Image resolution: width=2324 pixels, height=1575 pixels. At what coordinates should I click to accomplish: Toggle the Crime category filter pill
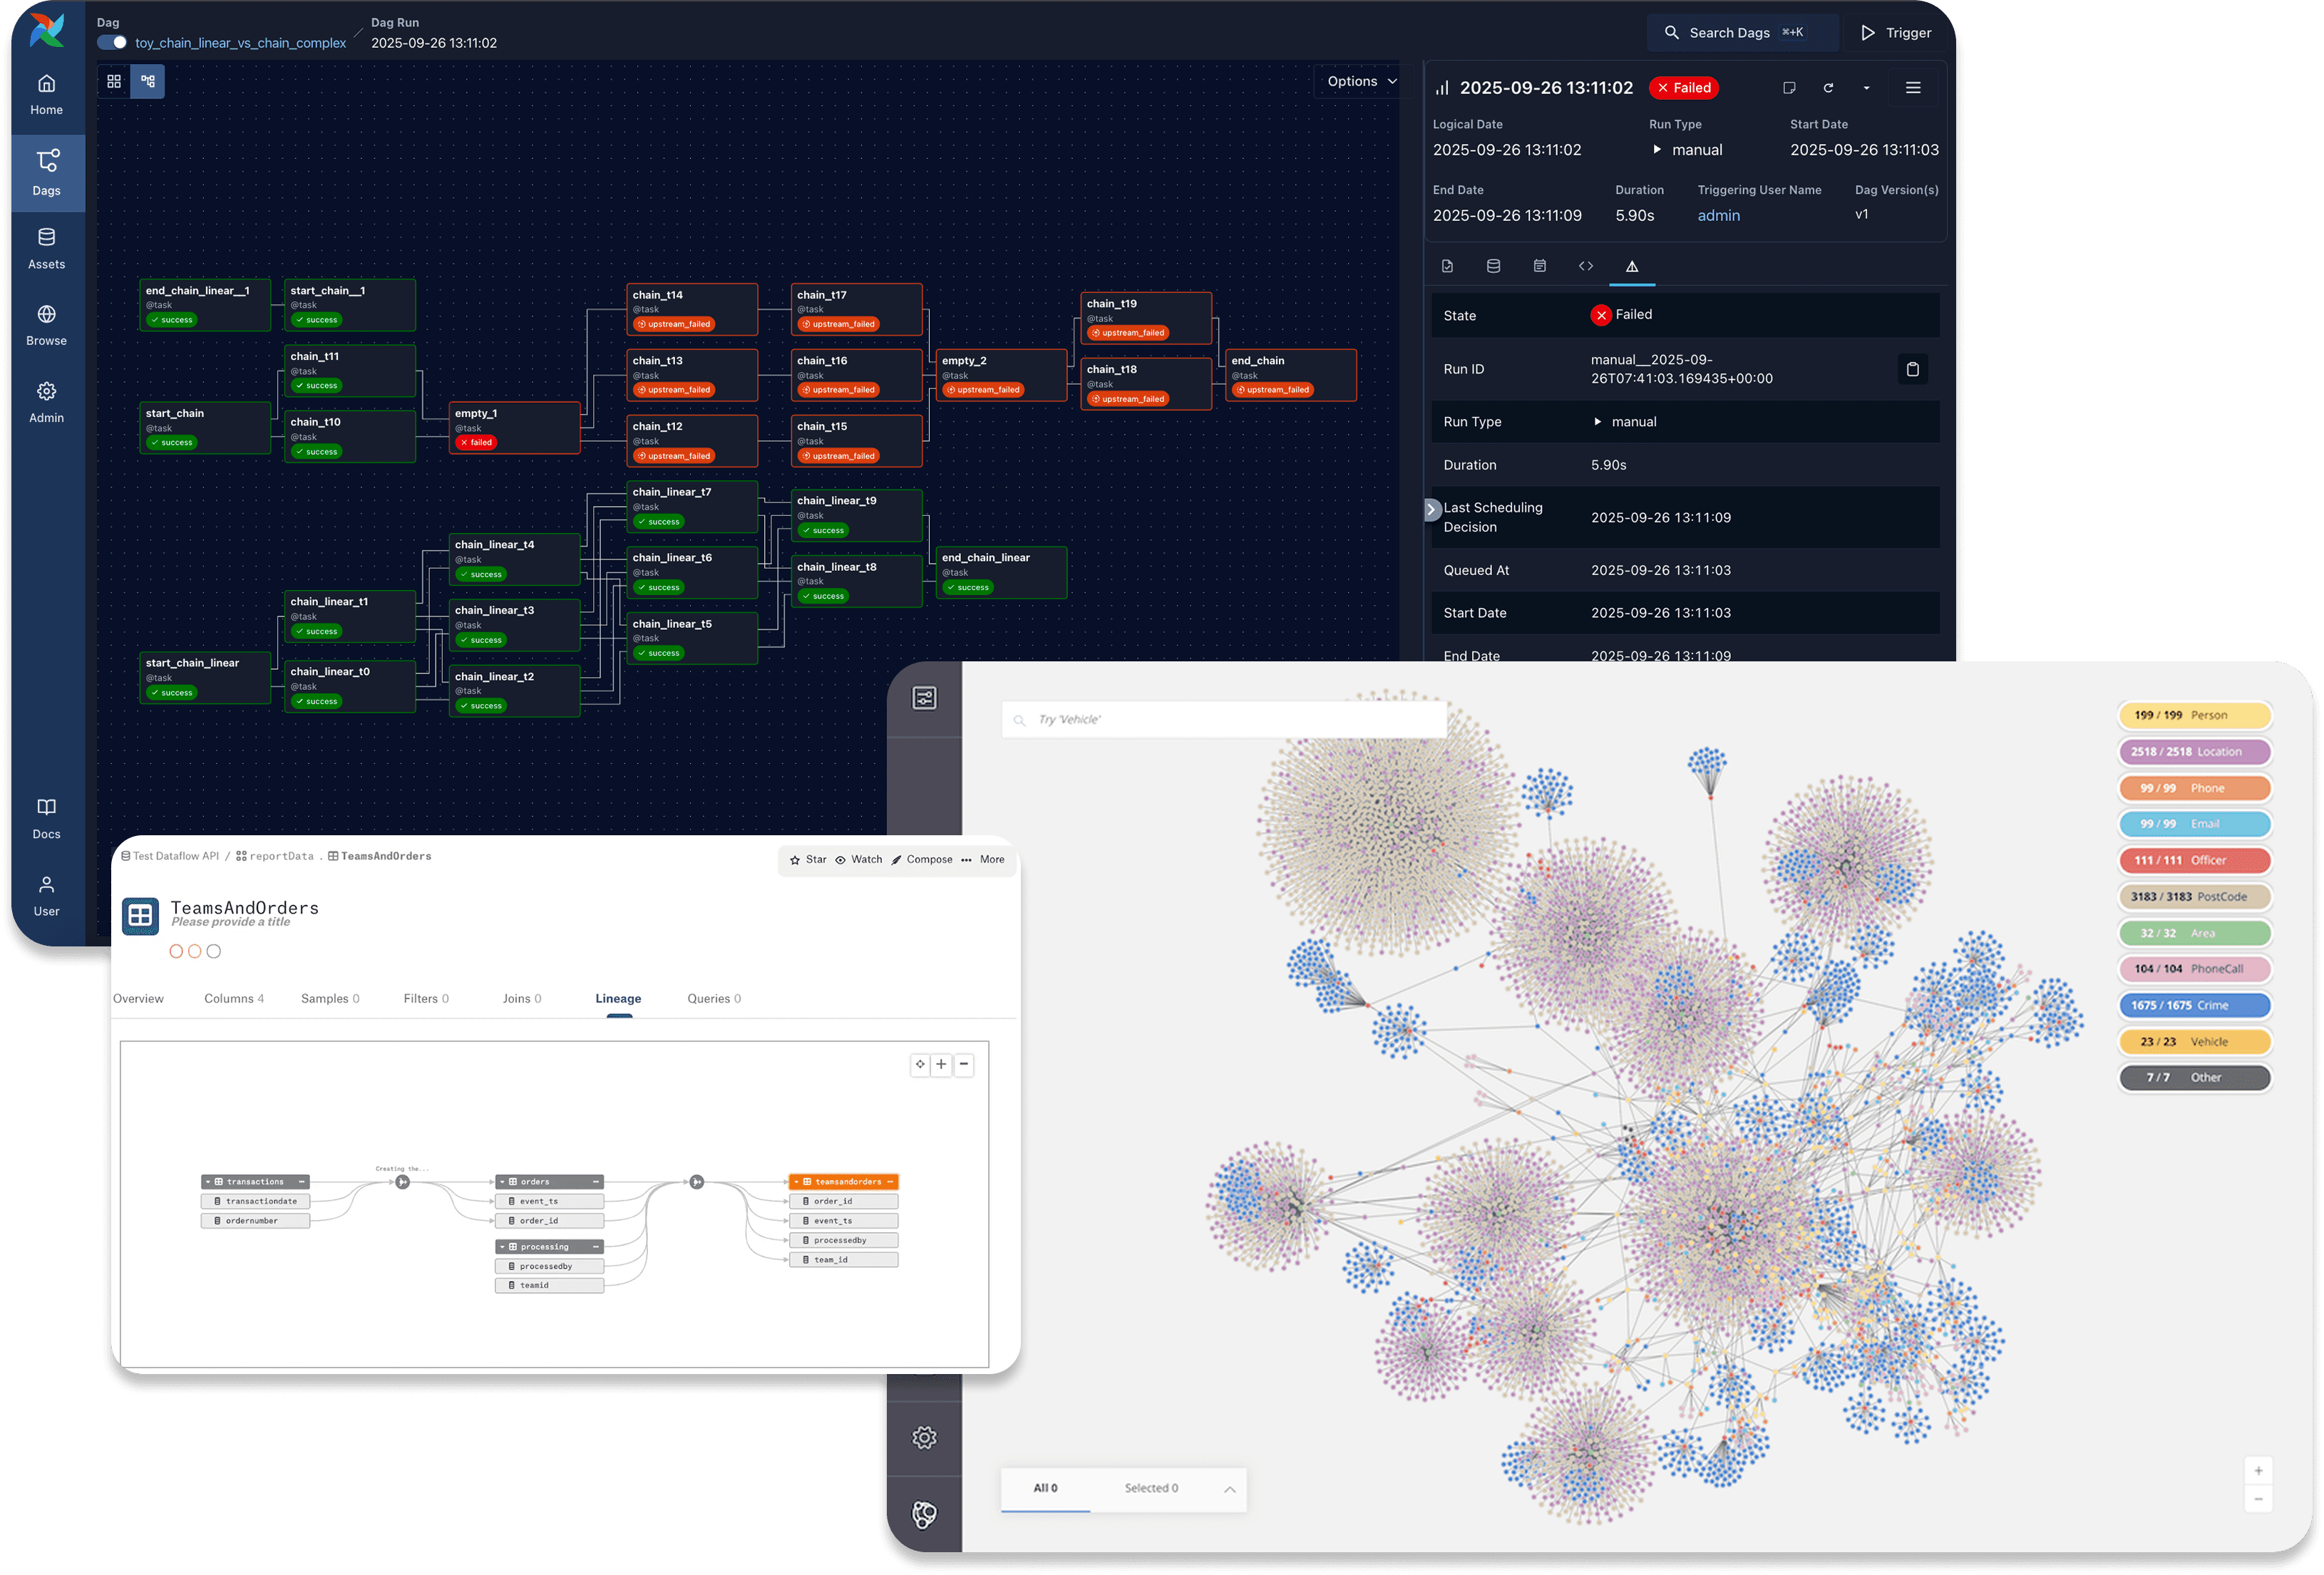[x=2194, y=1005]
